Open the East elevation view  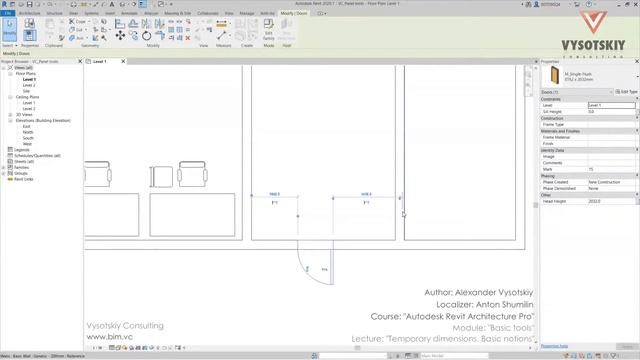click(x=27, y=127)
